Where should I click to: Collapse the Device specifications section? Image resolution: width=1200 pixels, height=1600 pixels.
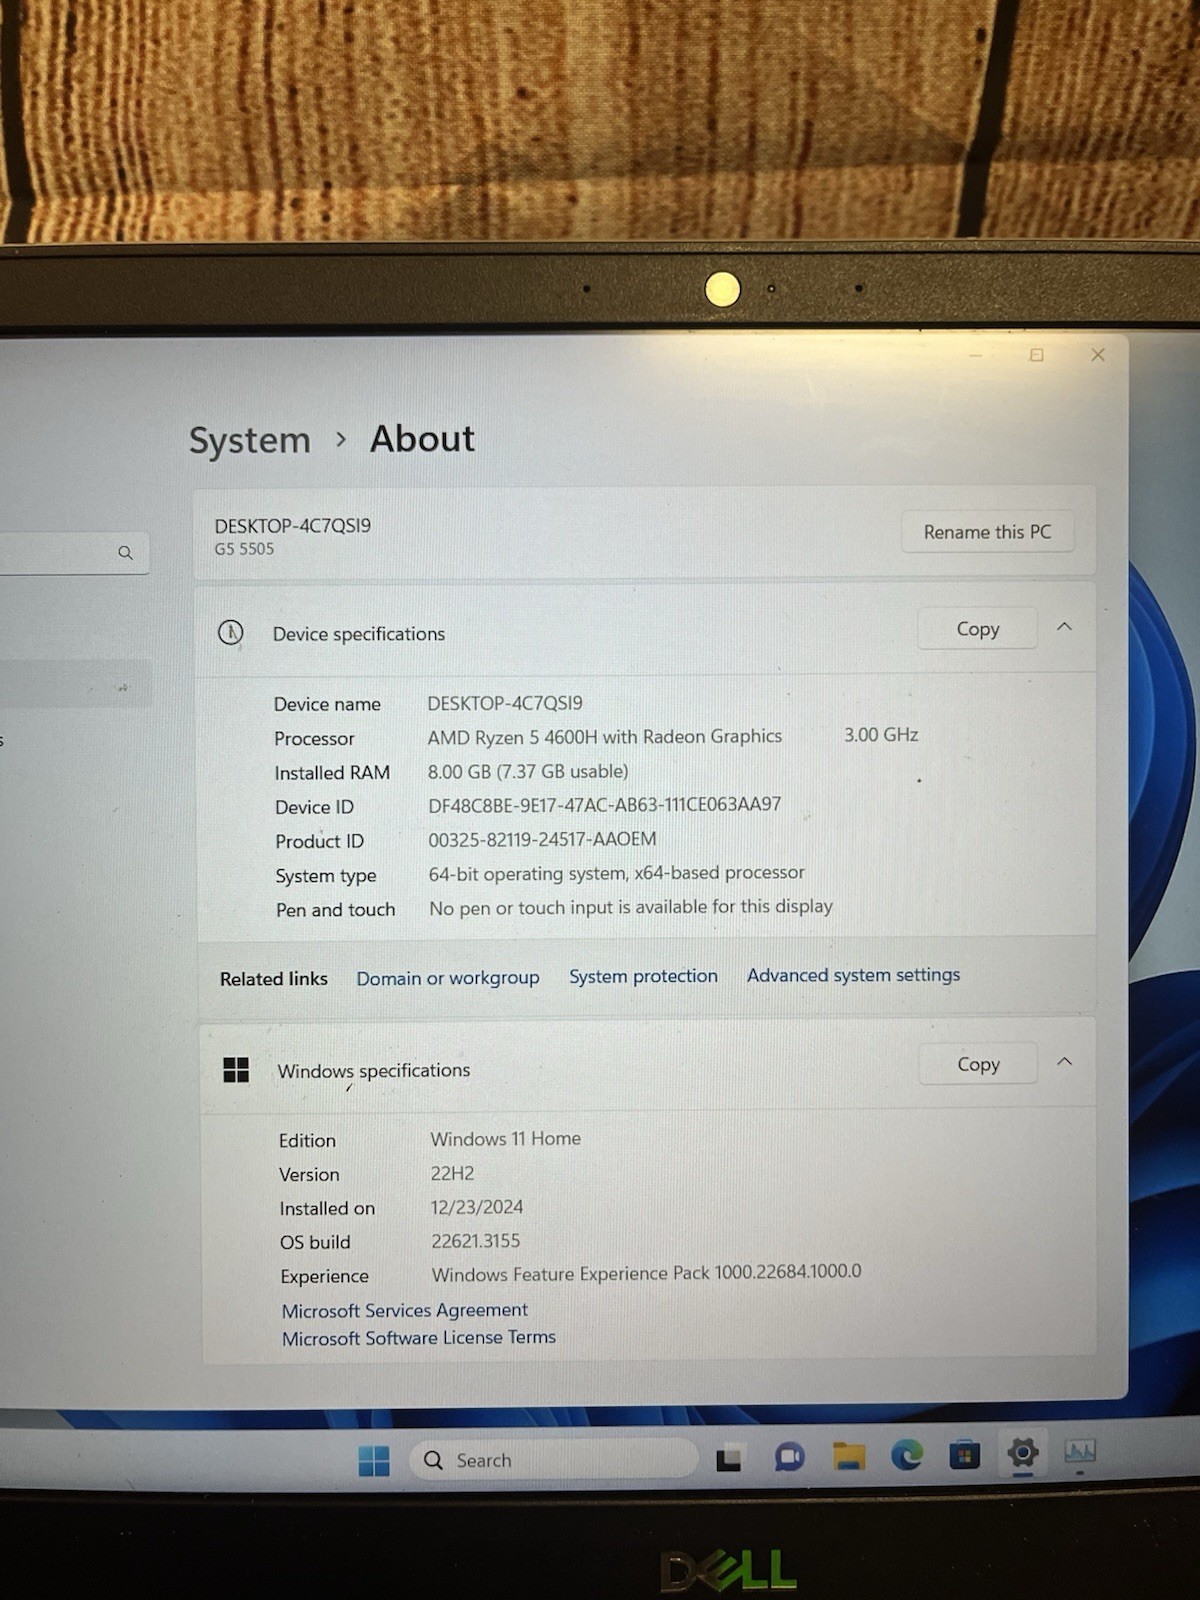[1065, 627]
